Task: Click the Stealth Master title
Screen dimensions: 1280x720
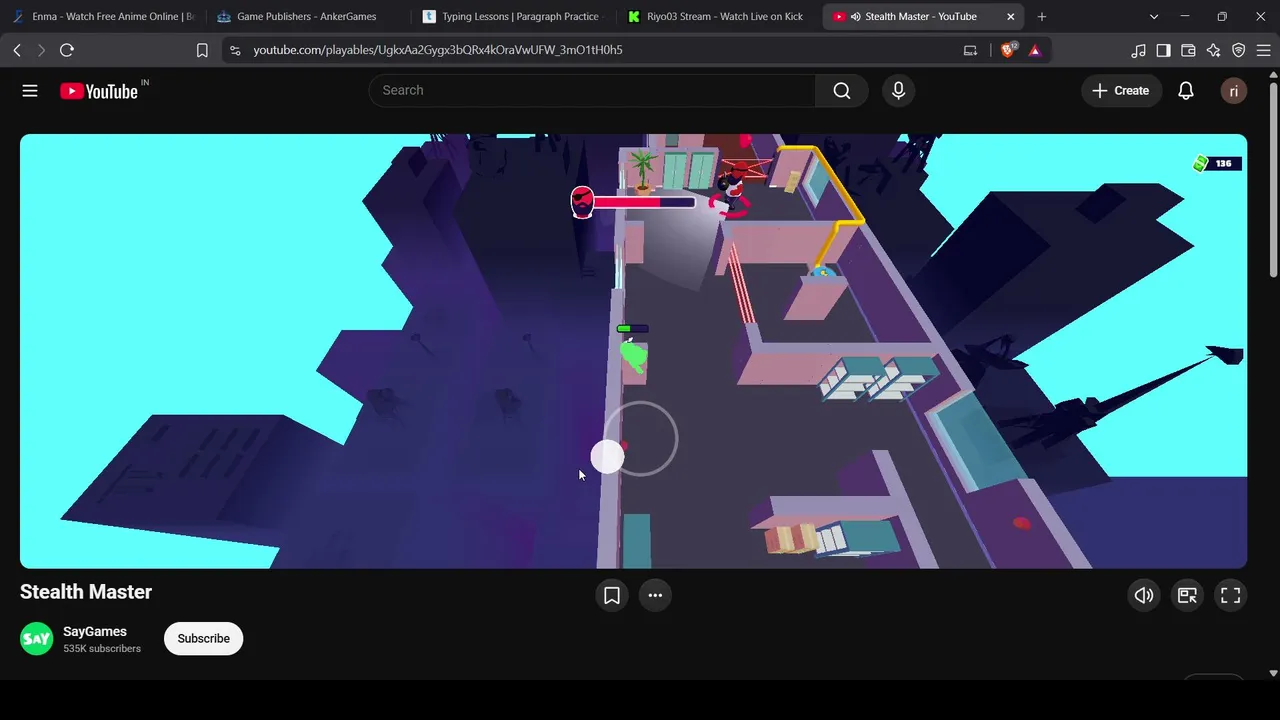Action: pyautogui.click(x=86, y=592)
